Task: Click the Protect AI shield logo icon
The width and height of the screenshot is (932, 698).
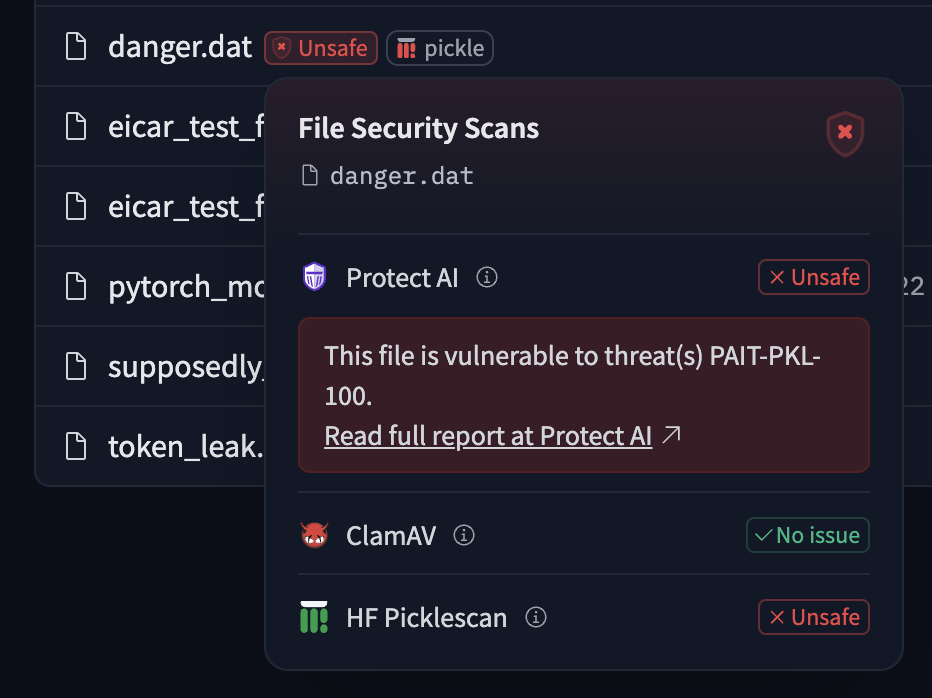Action: [315, 277]
